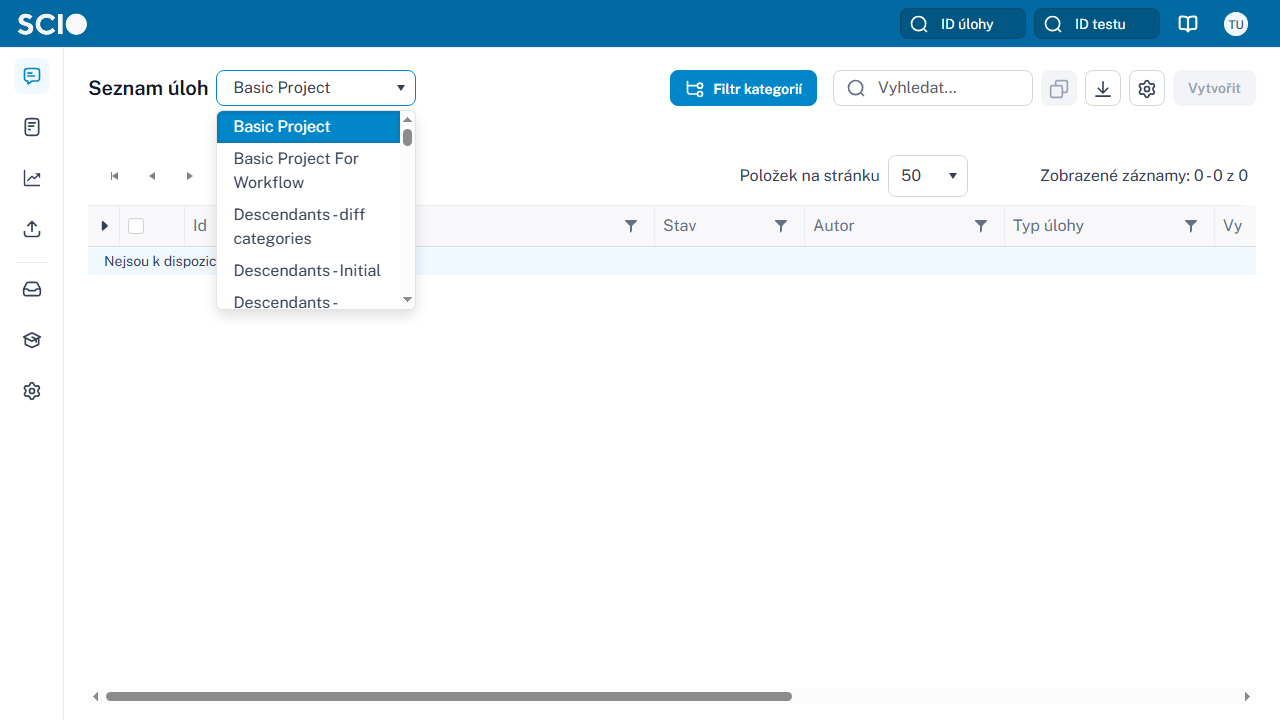Open the table settings gear button
The image size is (1280, 720).
coord(1147,88)
